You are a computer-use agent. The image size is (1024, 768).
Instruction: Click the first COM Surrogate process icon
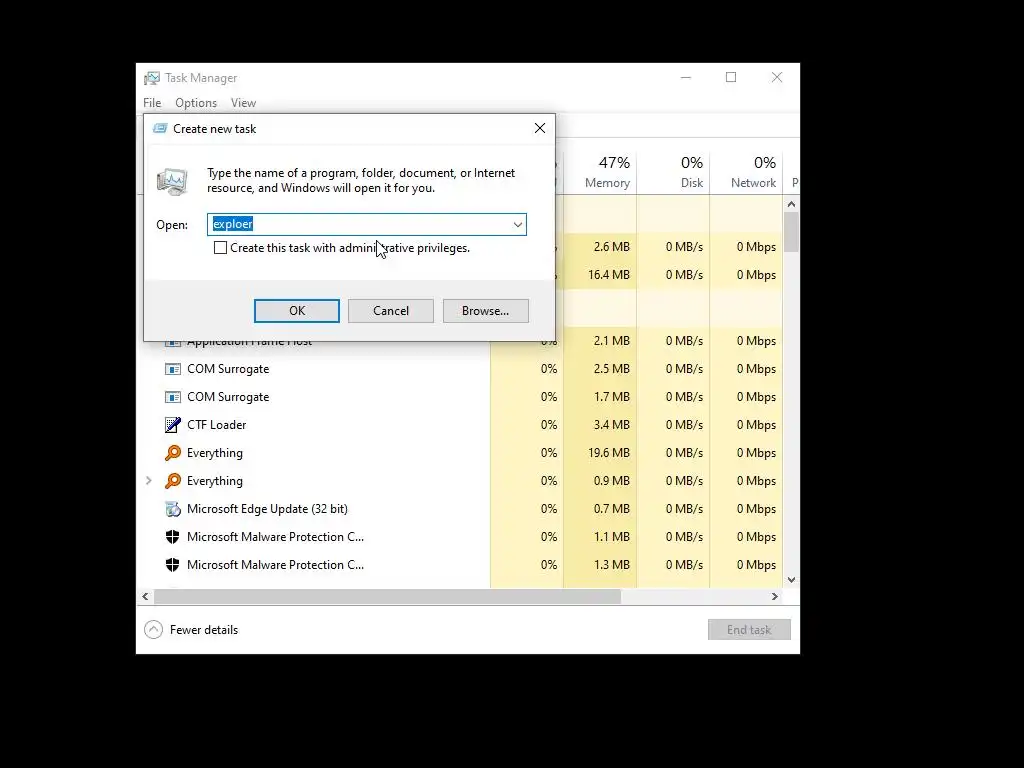coord(172,369)
